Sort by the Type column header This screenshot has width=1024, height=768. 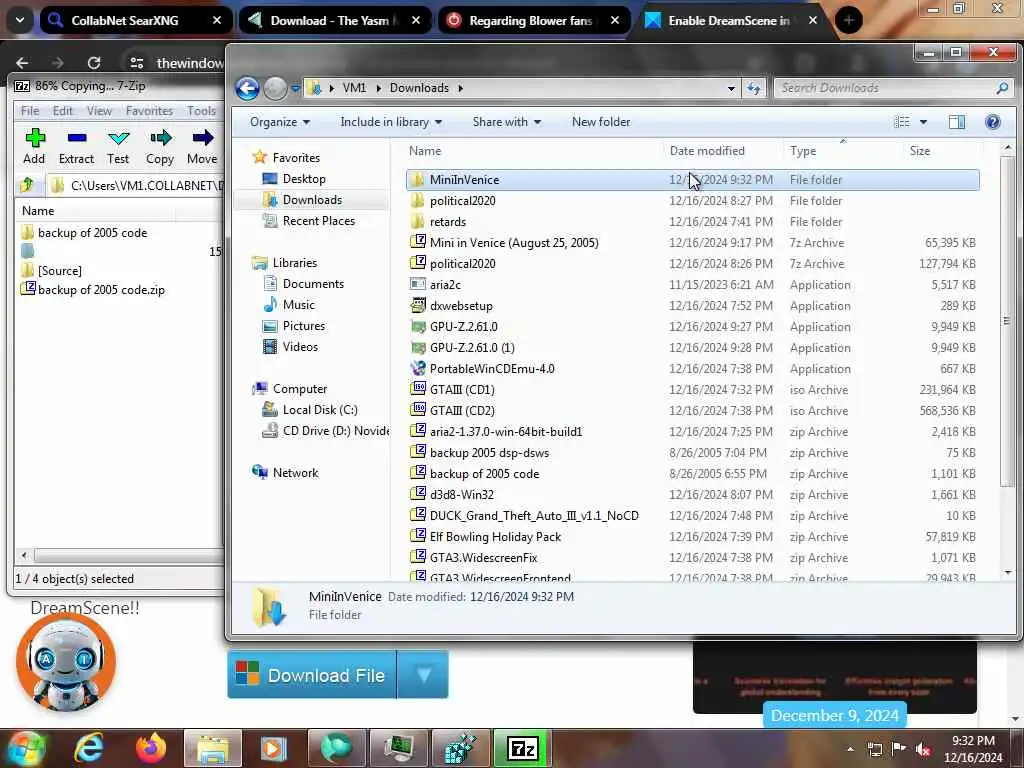pyautogui.click(x=803, y=151)
